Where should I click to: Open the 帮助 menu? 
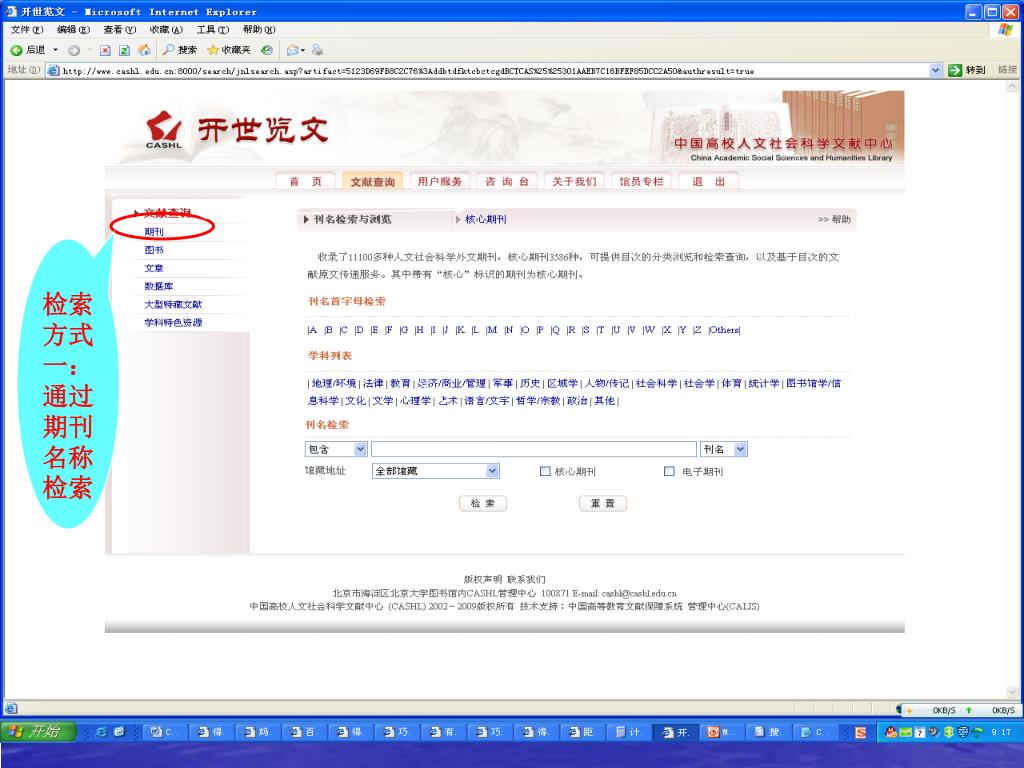[x=259, y=29]
